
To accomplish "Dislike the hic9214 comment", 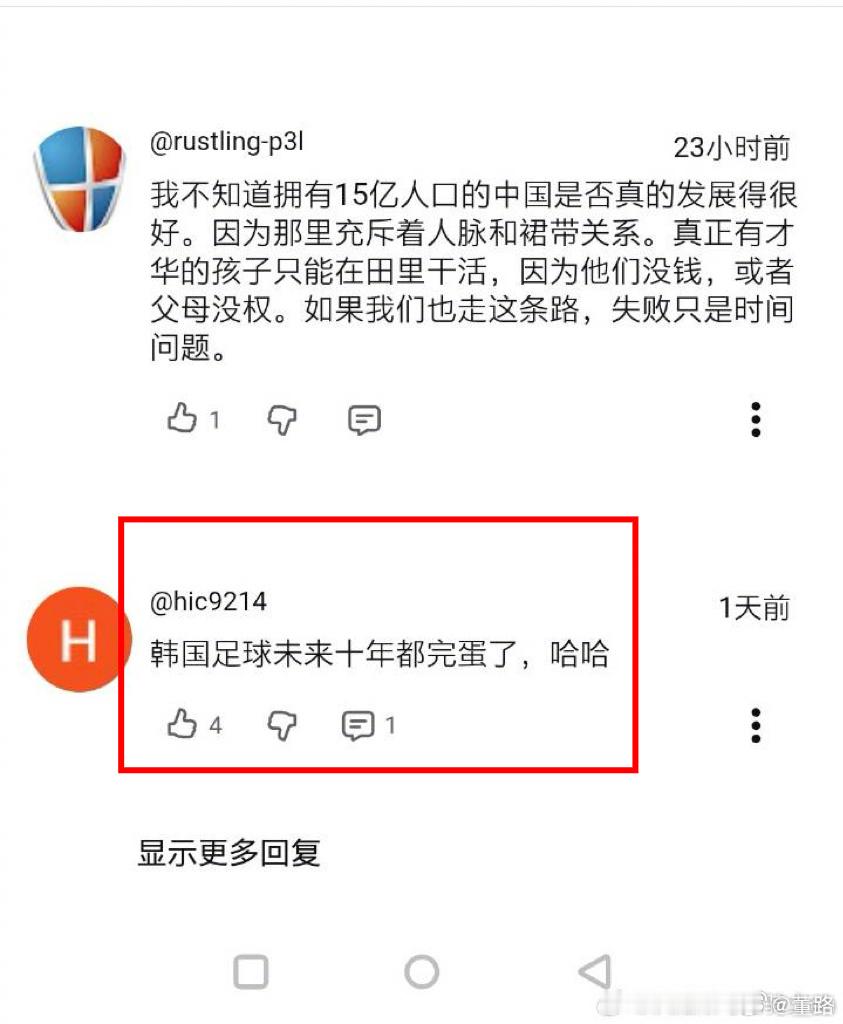I will [x=282, y=725].
